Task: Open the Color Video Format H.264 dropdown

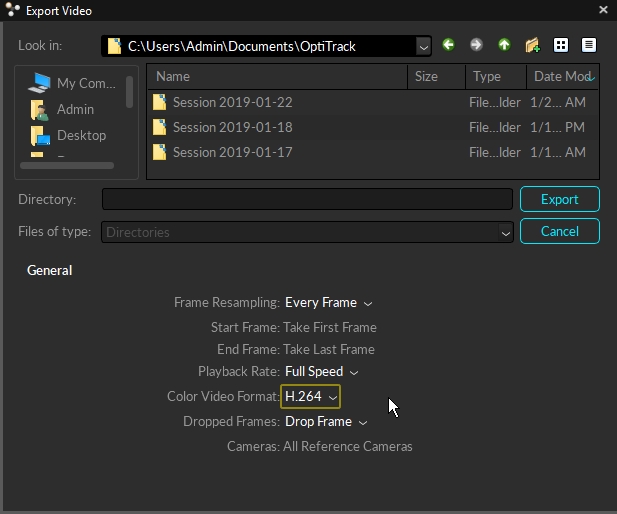Action: click(311, 397)
